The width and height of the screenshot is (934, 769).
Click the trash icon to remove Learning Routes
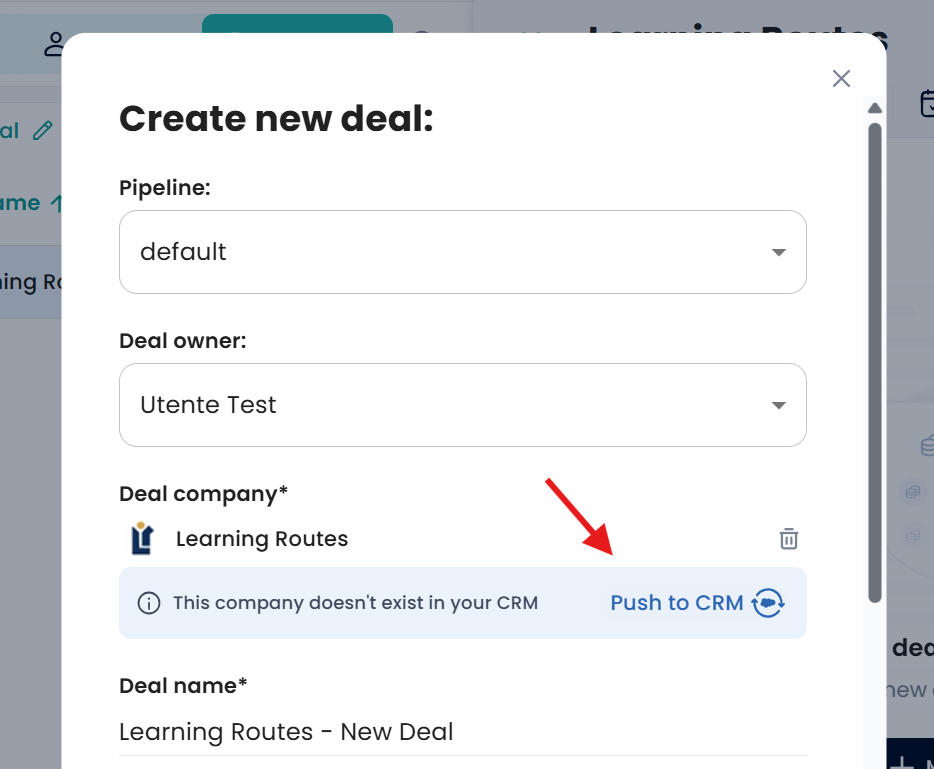789,539
